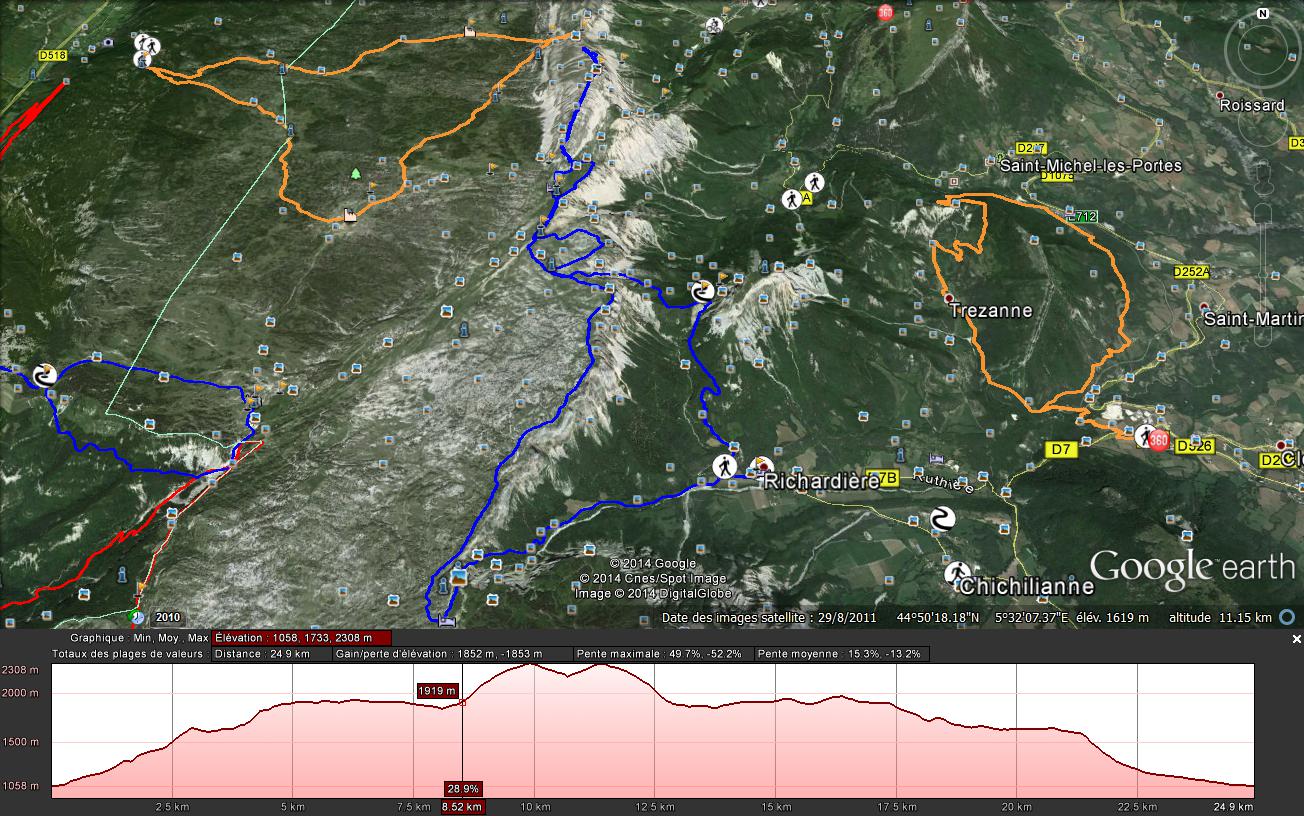This screenshot has width=1304, height=816.
Task: Click the Richardière place label
Action: (x=822, y=481)
